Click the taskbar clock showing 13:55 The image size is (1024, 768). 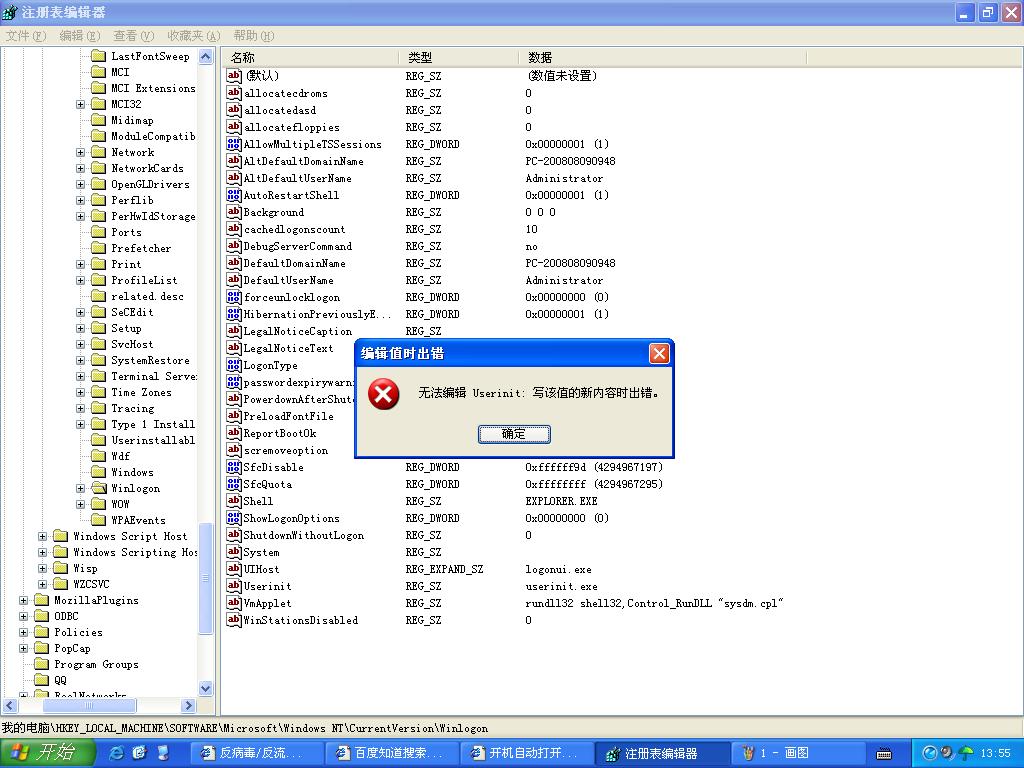(995, 753)
